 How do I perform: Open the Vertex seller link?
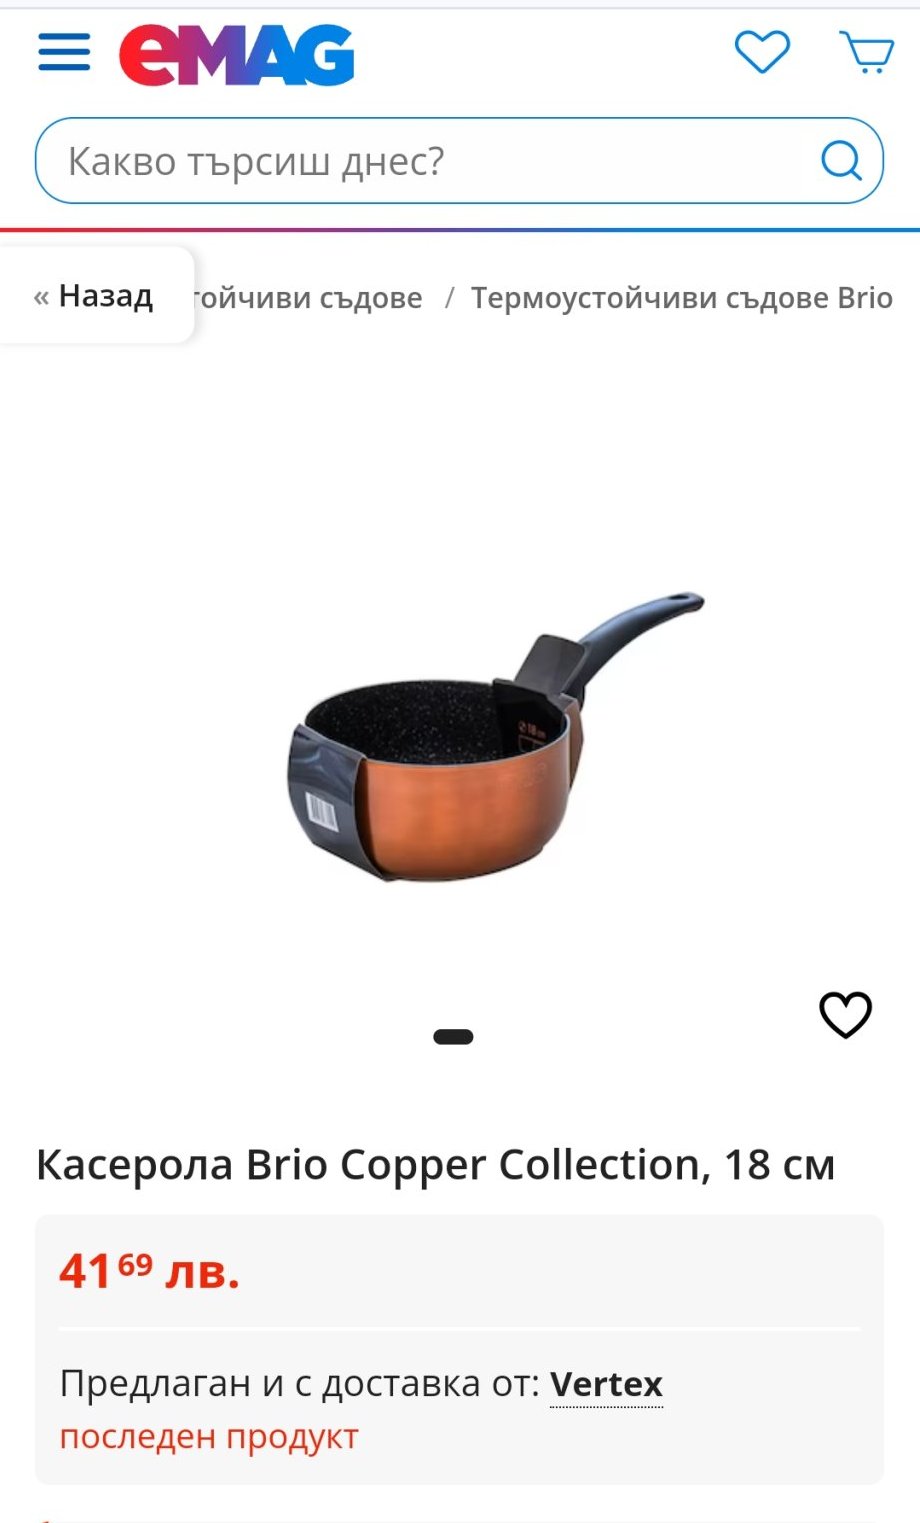click(606, 1384)
